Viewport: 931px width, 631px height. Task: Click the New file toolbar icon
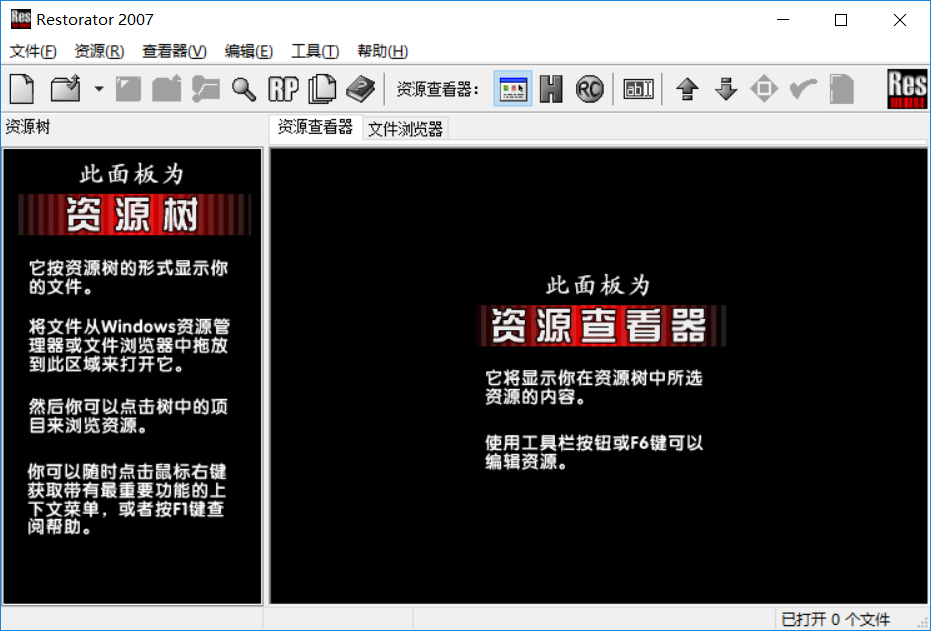(22, 89)
